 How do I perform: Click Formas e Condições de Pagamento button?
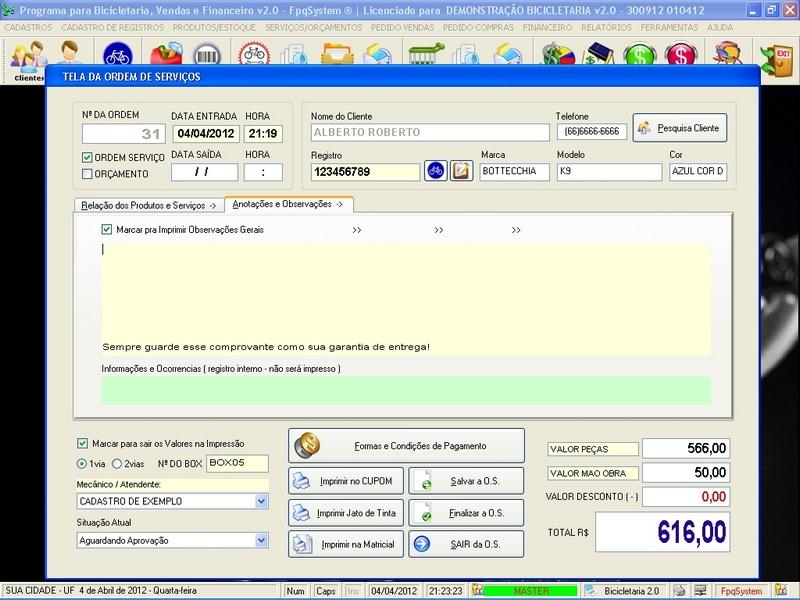406,446
